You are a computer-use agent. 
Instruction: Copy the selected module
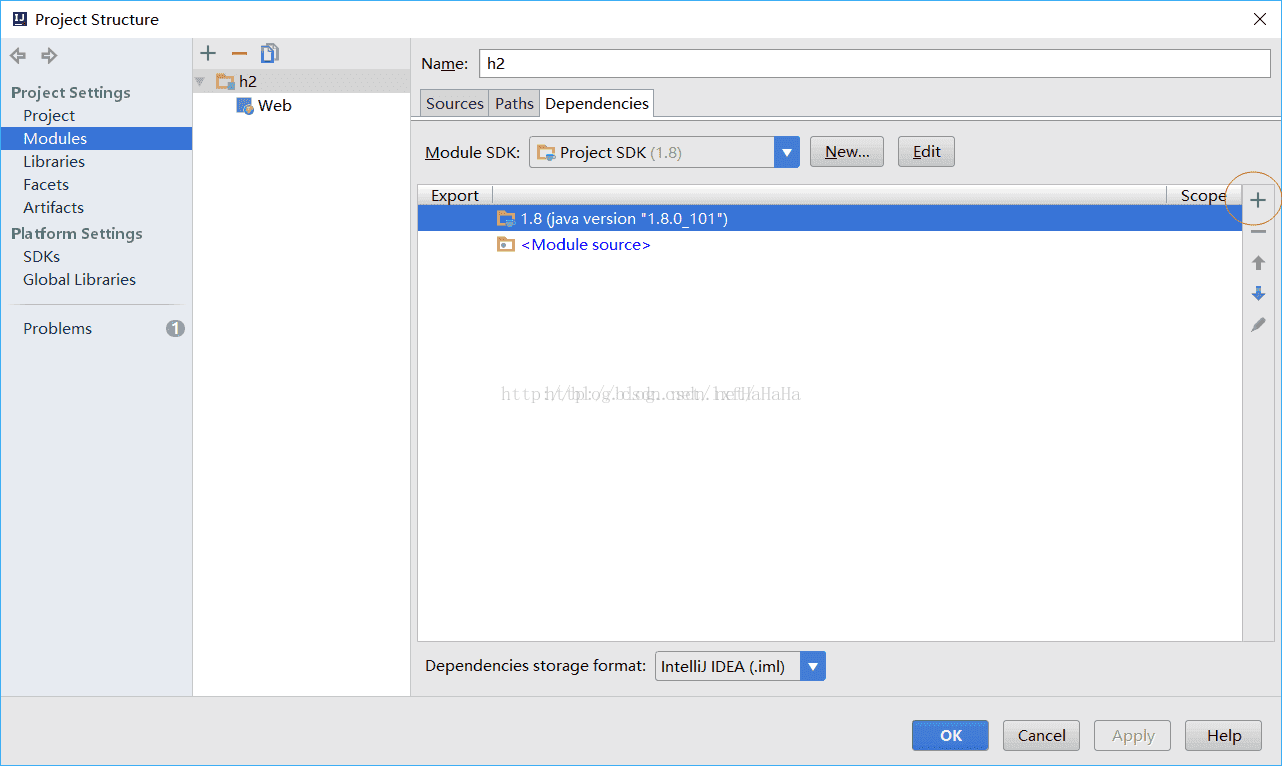(270, 53)
